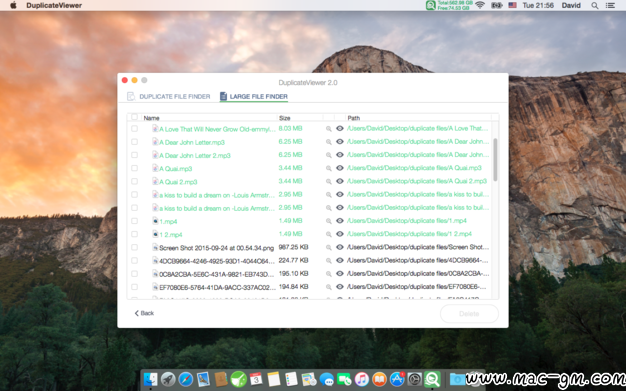The image size is (626, 391).
Task: Select checkbox beside 1.mp4
Action: pos(135,221)
